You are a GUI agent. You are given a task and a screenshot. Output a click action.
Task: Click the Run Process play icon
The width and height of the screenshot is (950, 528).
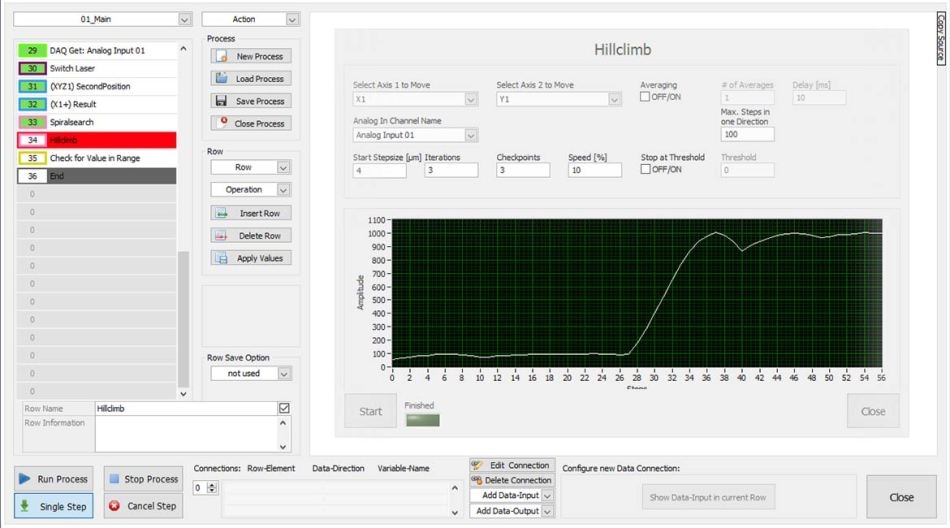click(25, 479)
